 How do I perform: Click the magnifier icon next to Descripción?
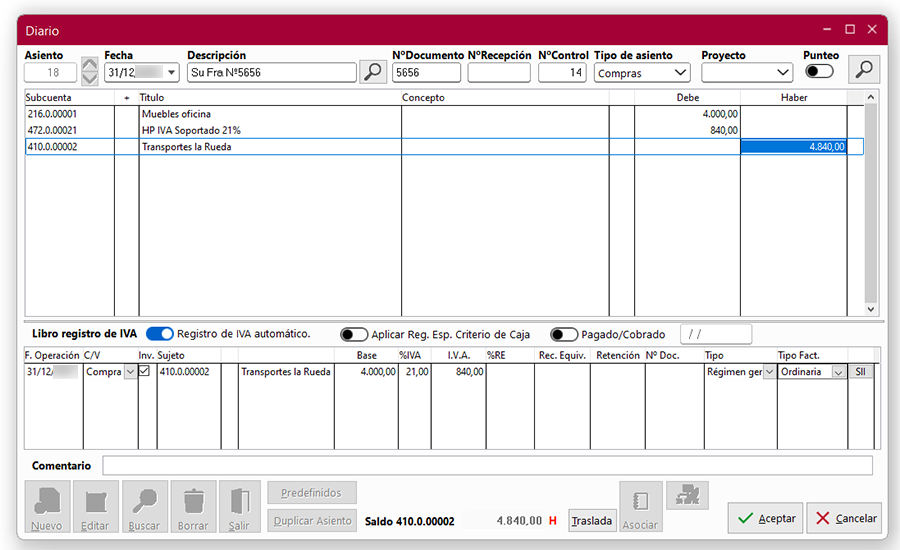click(372, 72)
